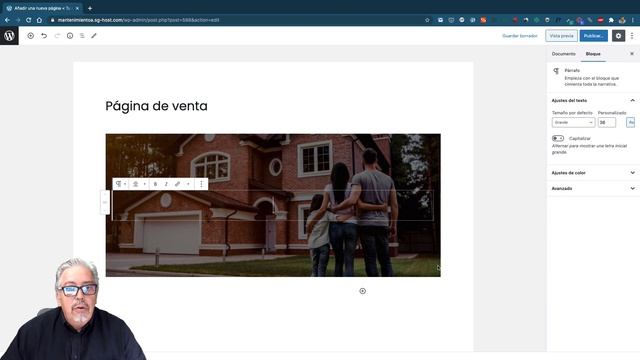The width and height of the screenshot is (640, 360).
Task: Move the block up with the mover arrow
Action: click(x=105, y=194)
